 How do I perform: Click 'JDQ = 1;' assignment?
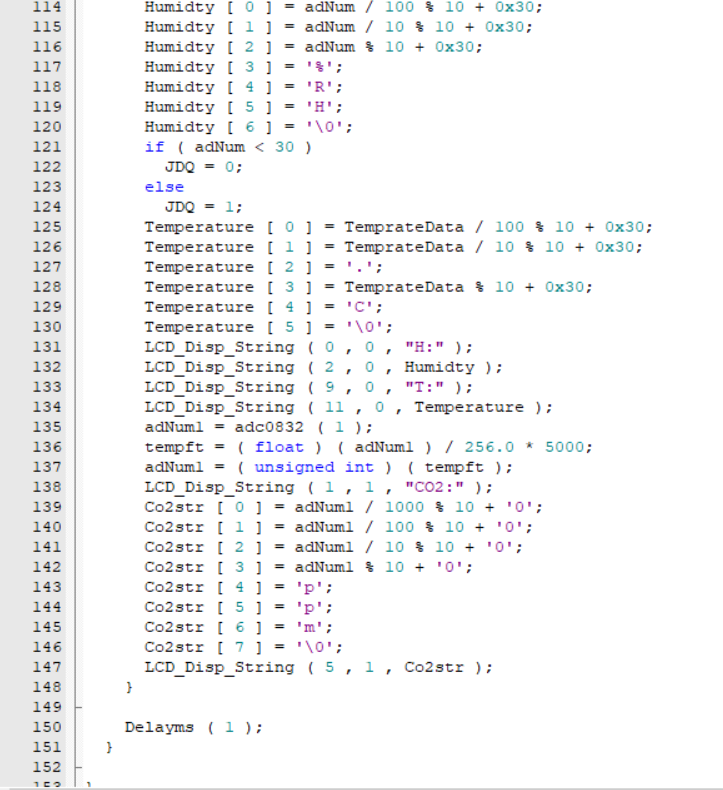tap(204, 207)
